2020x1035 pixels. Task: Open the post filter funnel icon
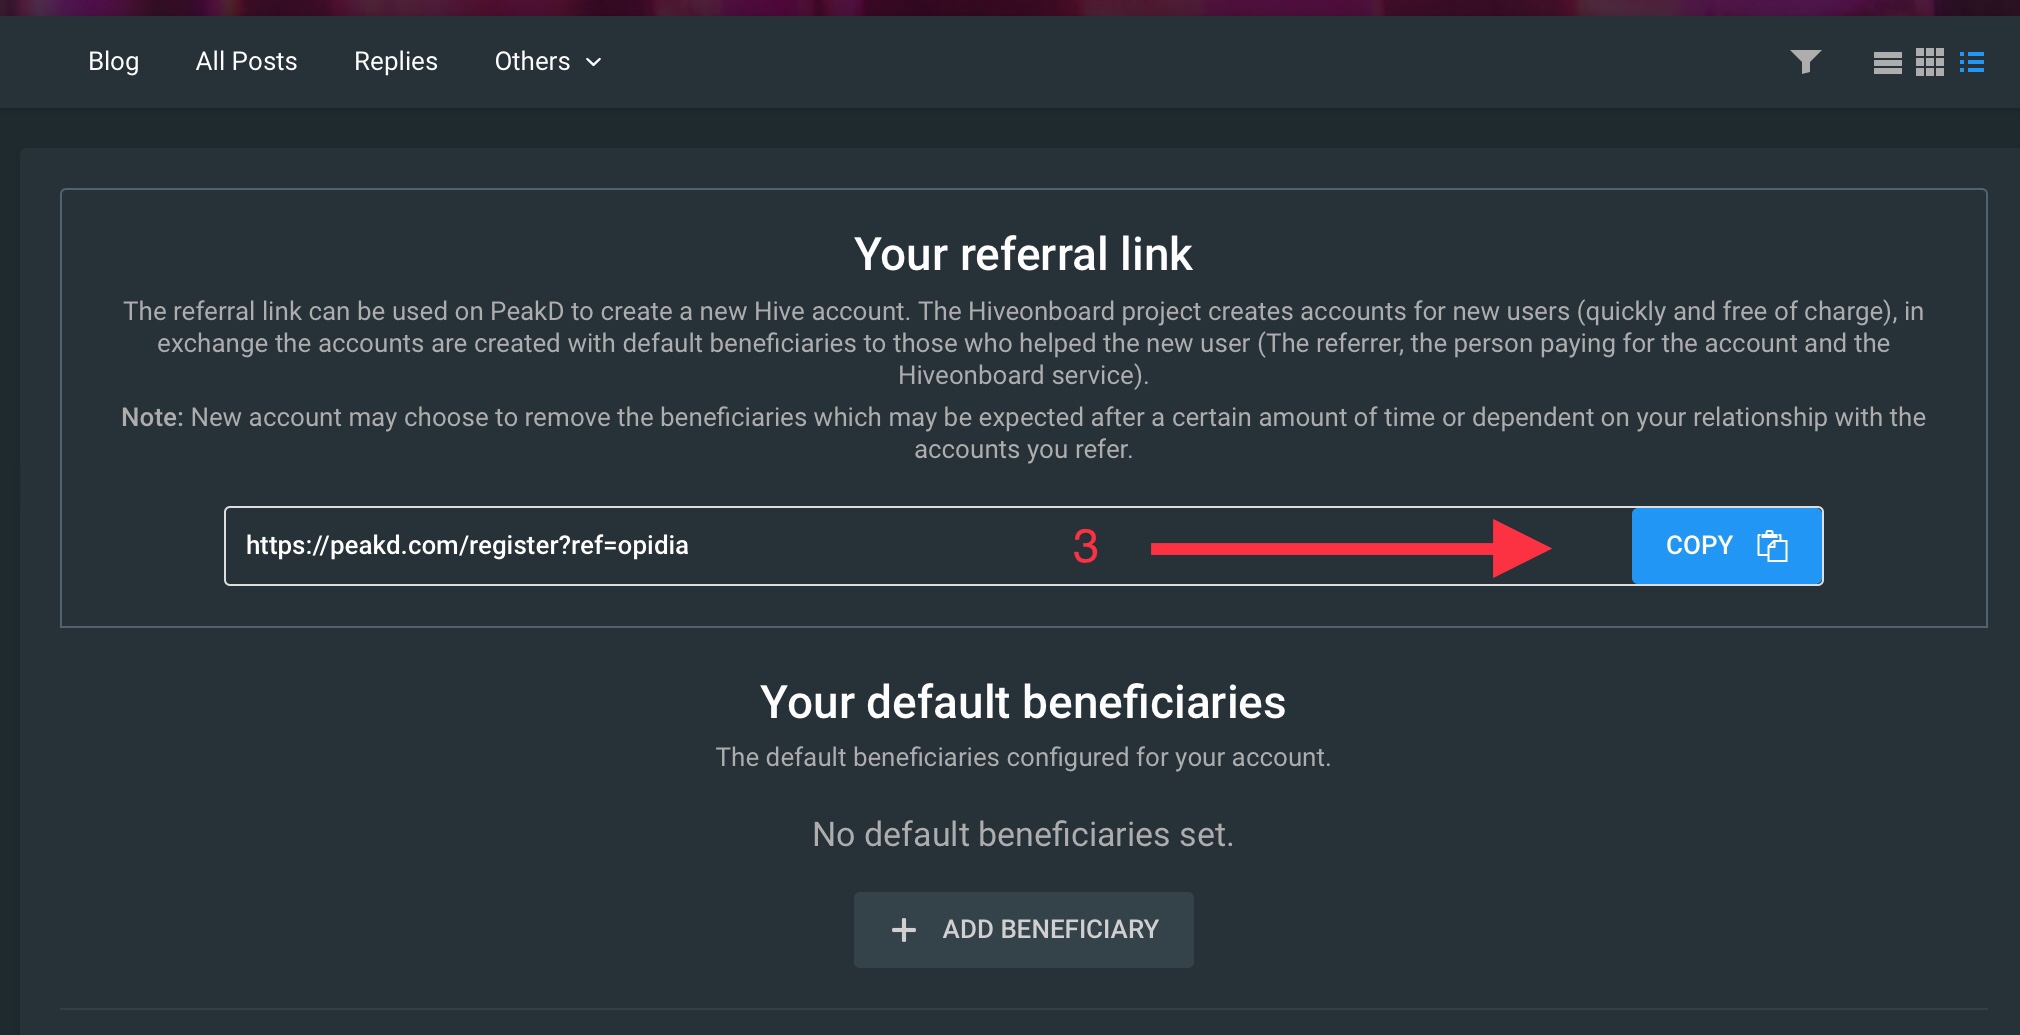(x=1805, y=62)
